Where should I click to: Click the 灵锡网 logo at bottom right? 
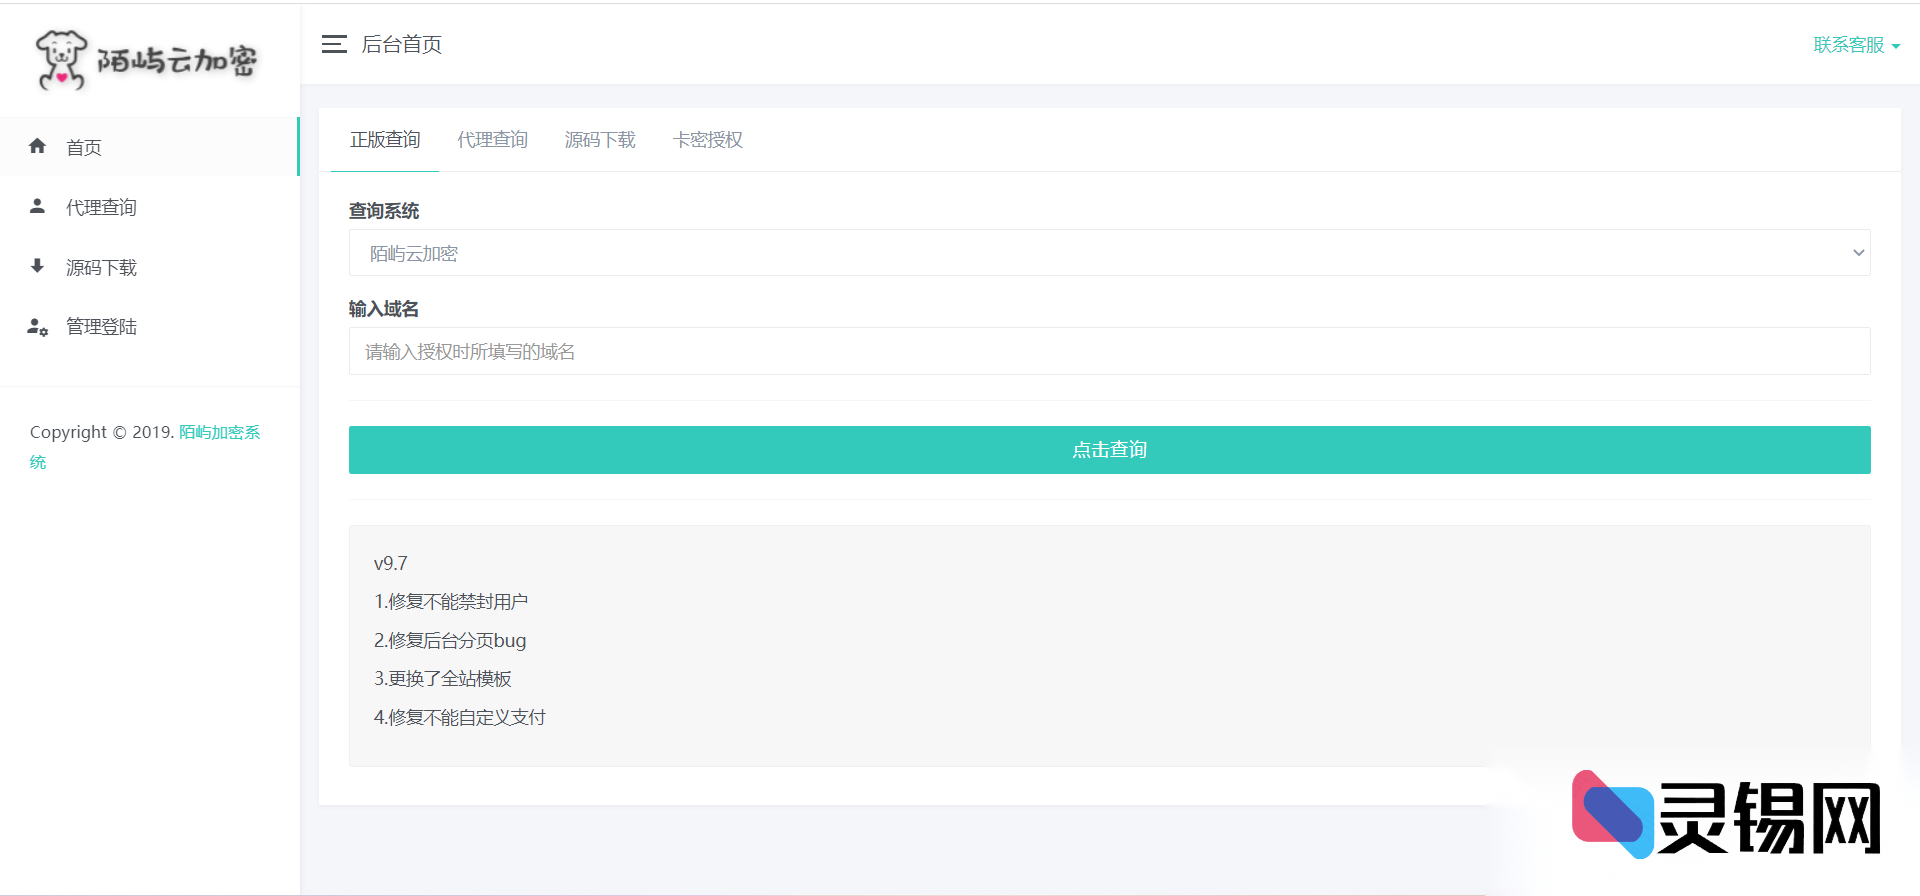click(x=1726, y=816)
